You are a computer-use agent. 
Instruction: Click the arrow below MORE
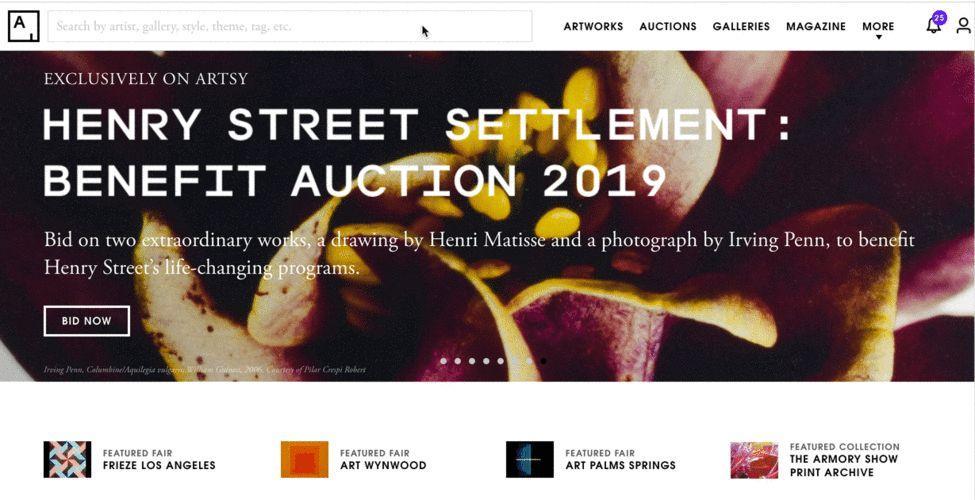[879, 37]
